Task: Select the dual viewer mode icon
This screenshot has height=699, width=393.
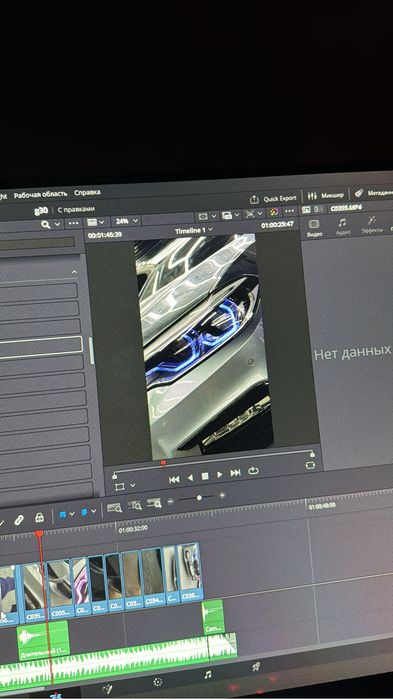Action: (318, 209)
